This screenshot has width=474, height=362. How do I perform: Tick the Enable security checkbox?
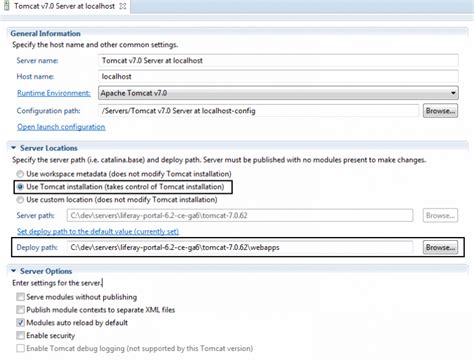coord(20,335)
